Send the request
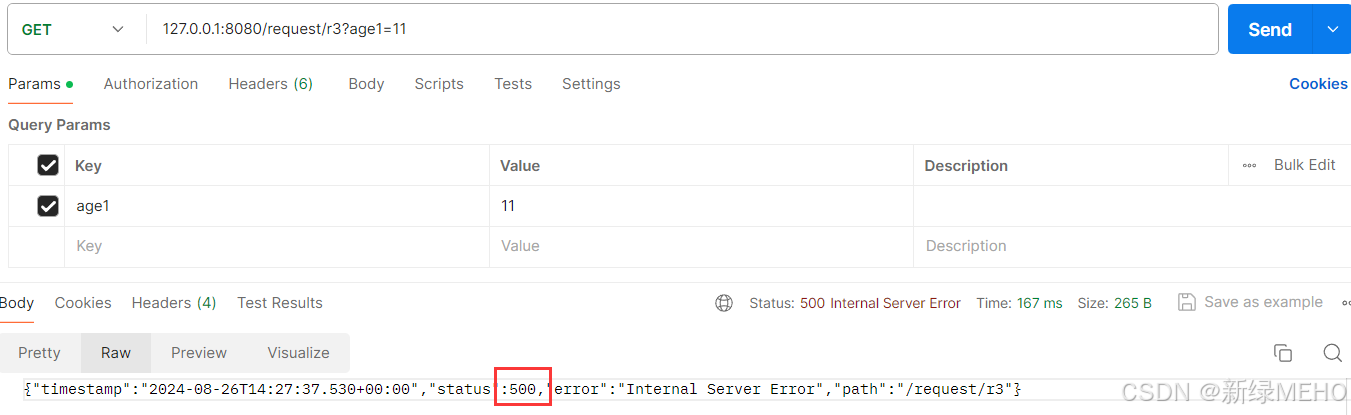 1269,29
